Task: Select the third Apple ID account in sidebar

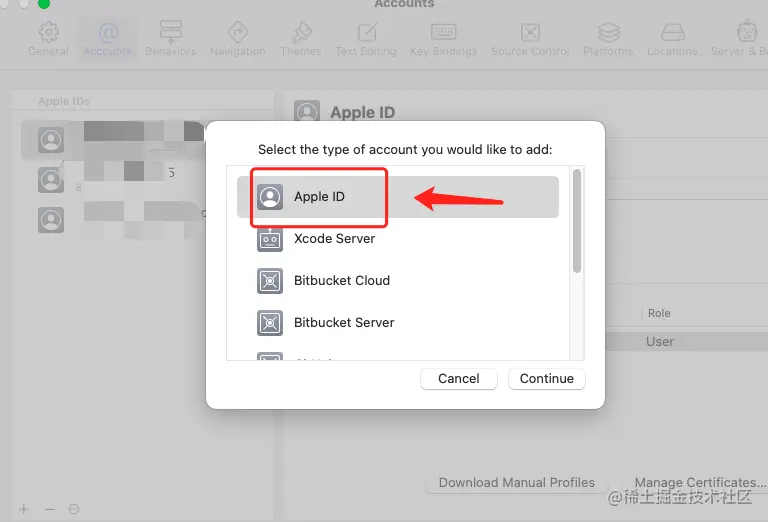Action: [x=113, y=220]
